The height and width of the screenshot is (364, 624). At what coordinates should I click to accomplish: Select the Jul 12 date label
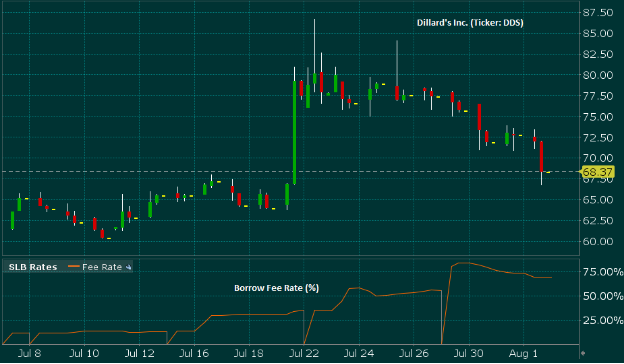tap(139, 354)
